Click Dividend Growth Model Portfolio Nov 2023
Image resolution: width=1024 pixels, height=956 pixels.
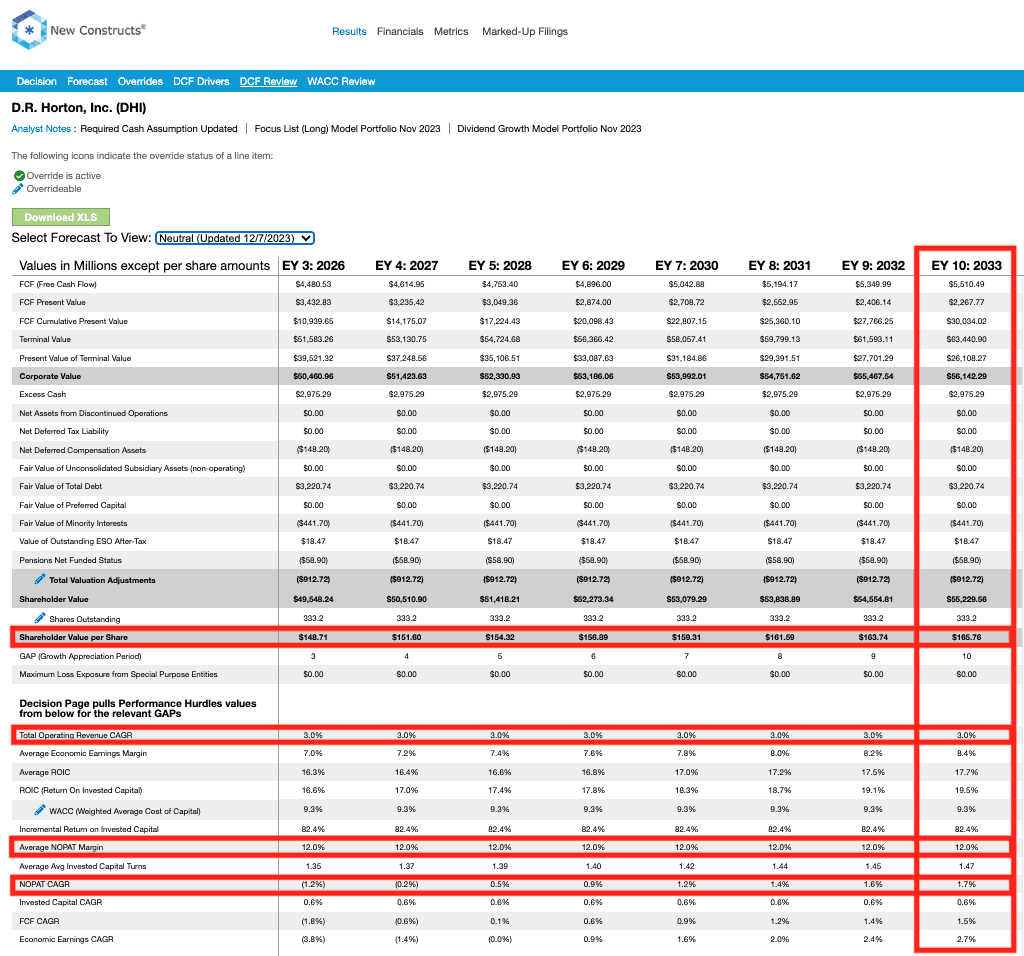coord(549,129)
